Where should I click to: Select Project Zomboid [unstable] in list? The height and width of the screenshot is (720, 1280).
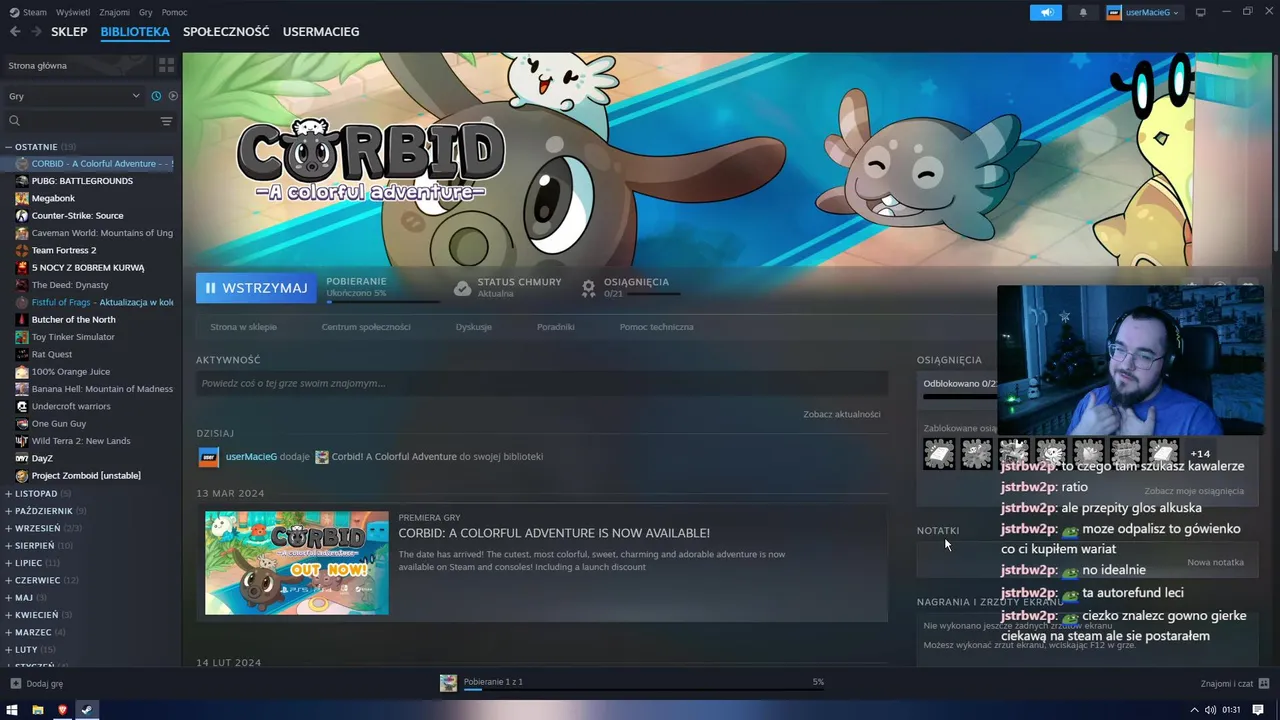86,476
